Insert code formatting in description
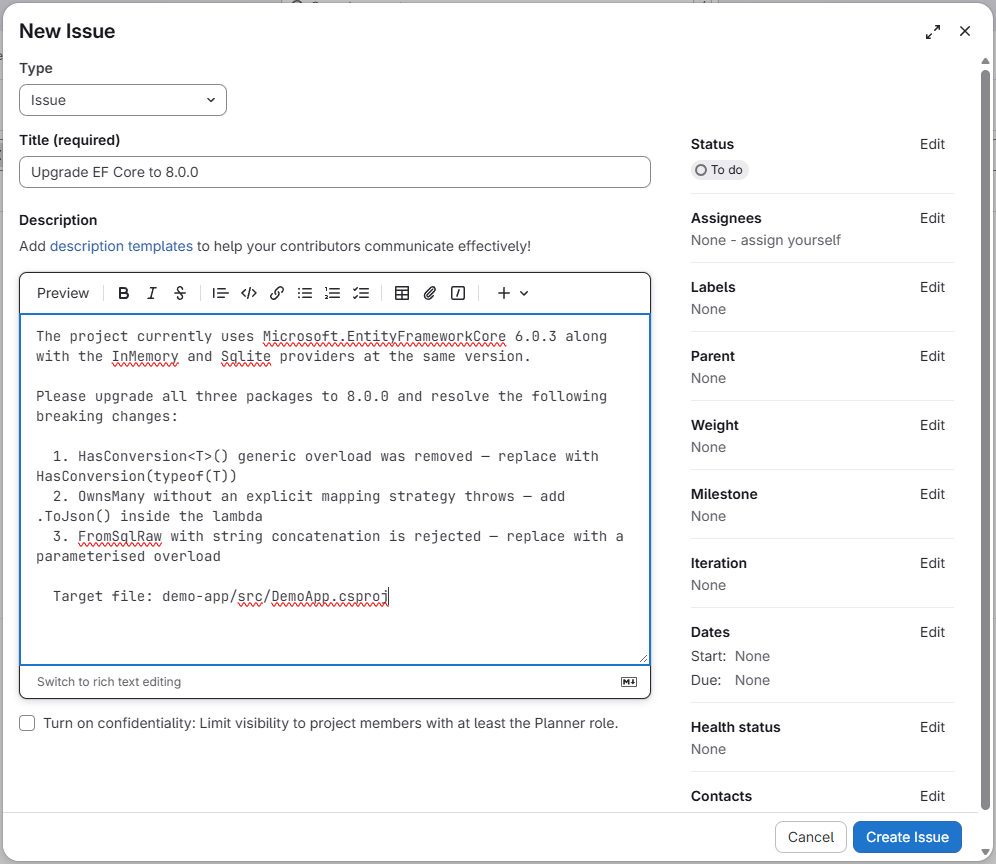The width and height of the screenshot is (996, 864). point(248,293)
